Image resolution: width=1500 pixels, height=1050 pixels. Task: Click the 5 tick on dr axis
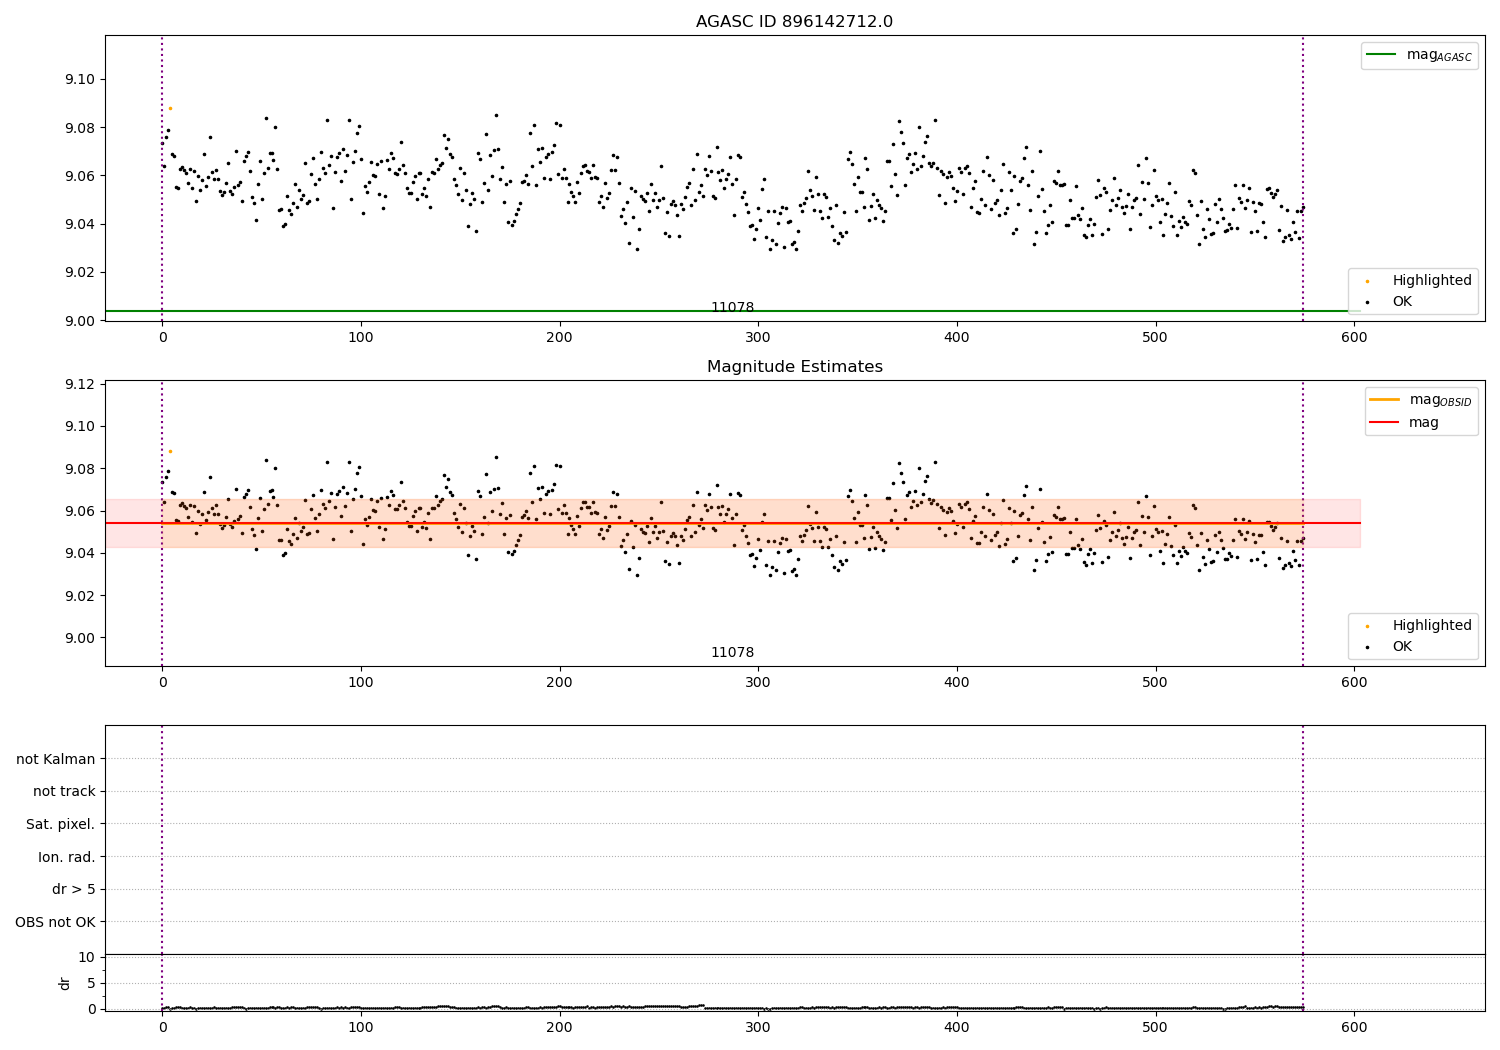[91, 983]
